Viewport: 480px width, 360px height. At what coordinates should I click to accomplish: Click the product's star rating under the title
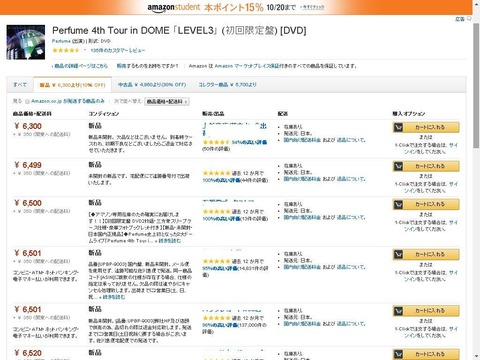point(66,50)
